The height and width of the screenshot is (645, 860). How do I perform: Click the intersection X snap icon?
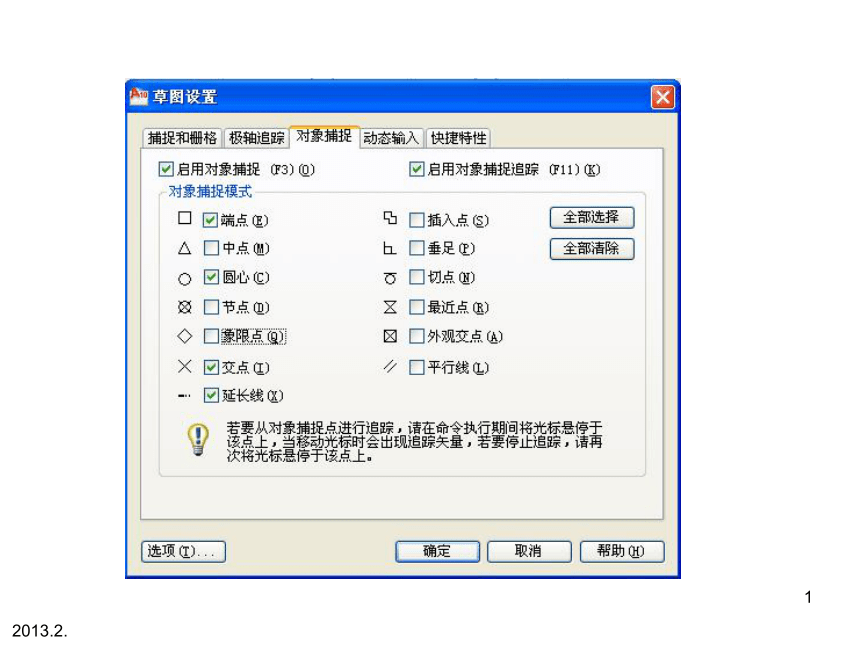185,366
